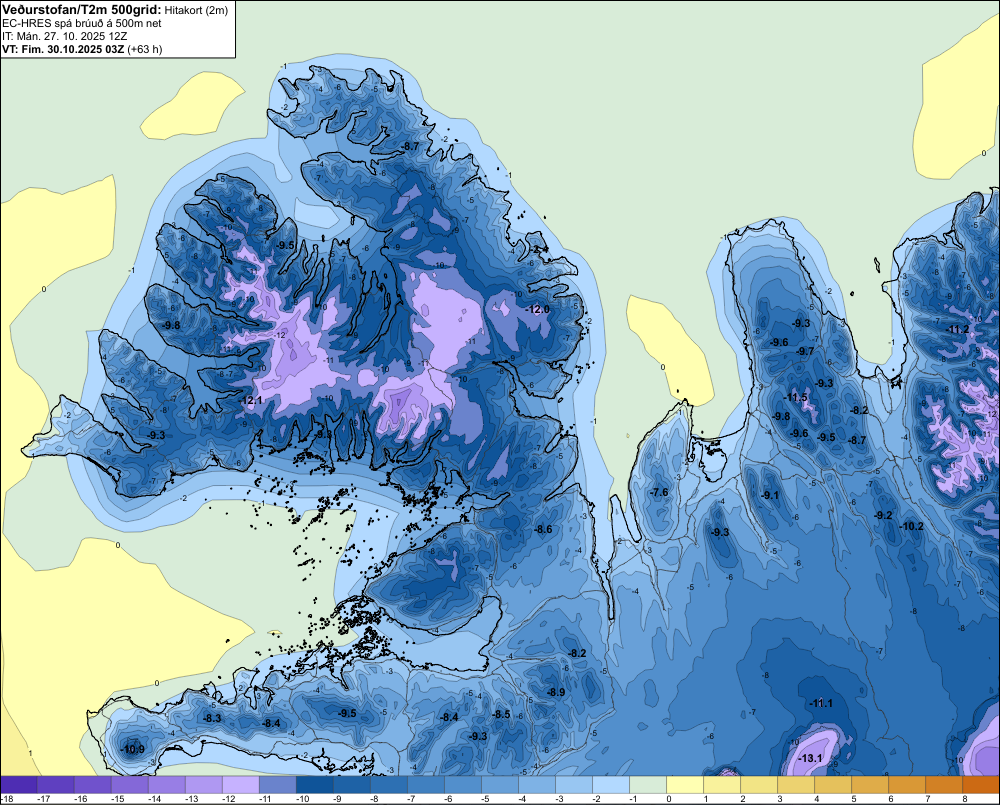
Task: Click the -8.9 temperature value
Action: 556,692
